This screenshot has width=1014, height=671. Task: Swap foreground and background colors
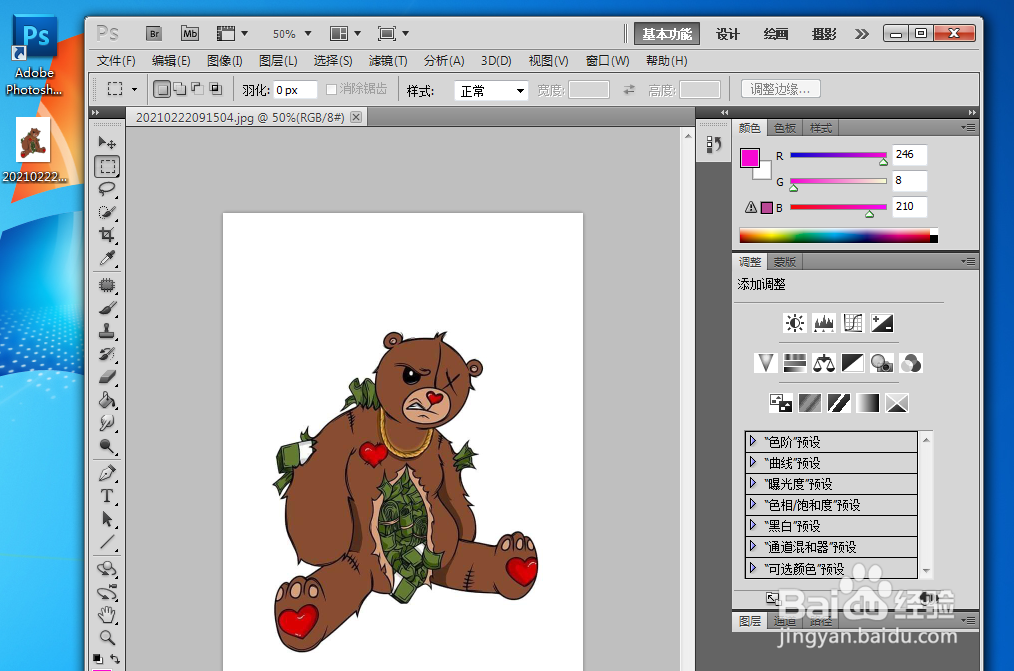[115, 659]
